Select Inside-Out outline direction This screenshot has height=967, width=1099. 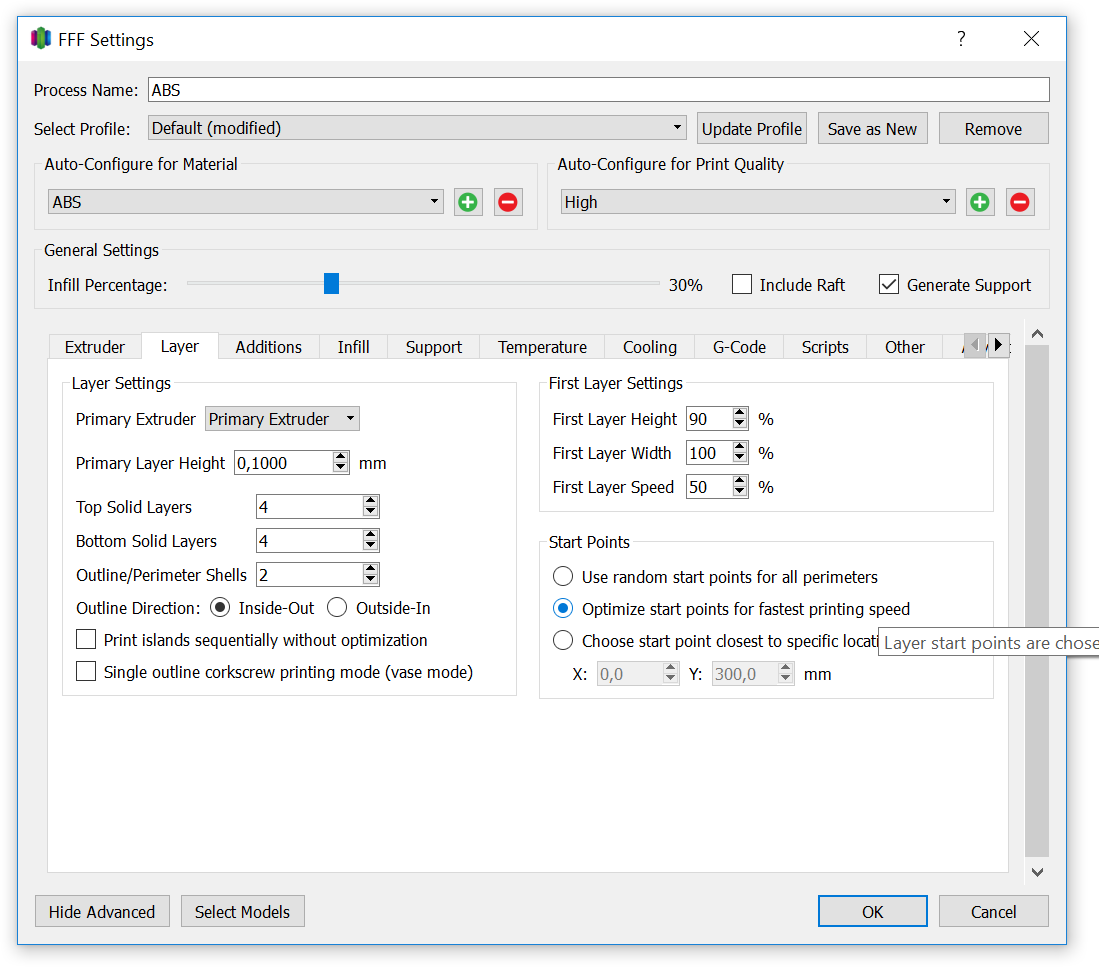(220, 608)
